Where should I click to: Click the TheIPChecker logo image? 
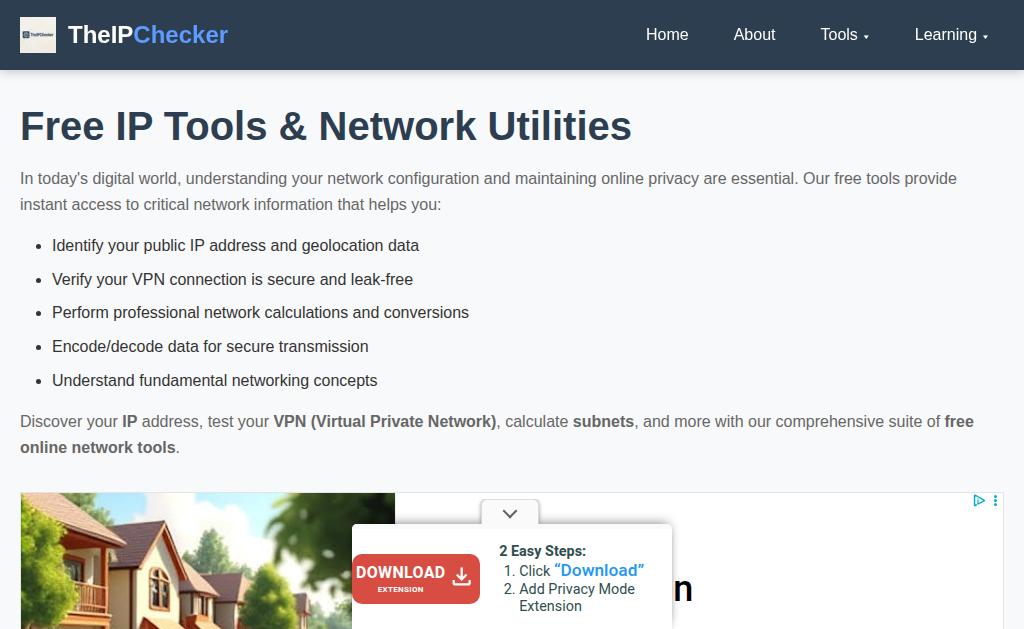click(x=38, y=35)
